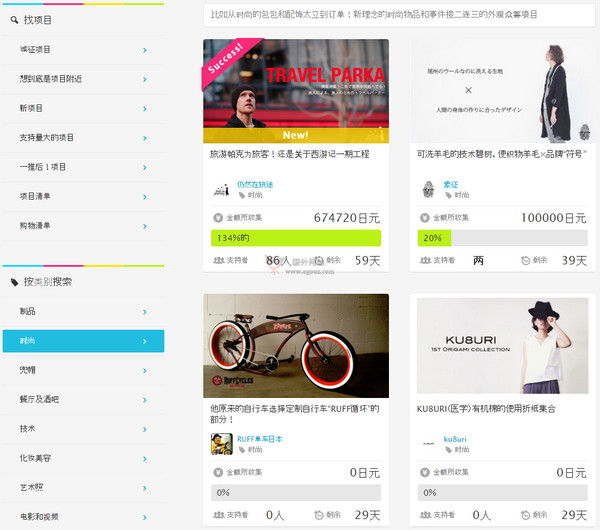
Task: Open the 仍然在旅途 creator link
Action: click(255, 184)
